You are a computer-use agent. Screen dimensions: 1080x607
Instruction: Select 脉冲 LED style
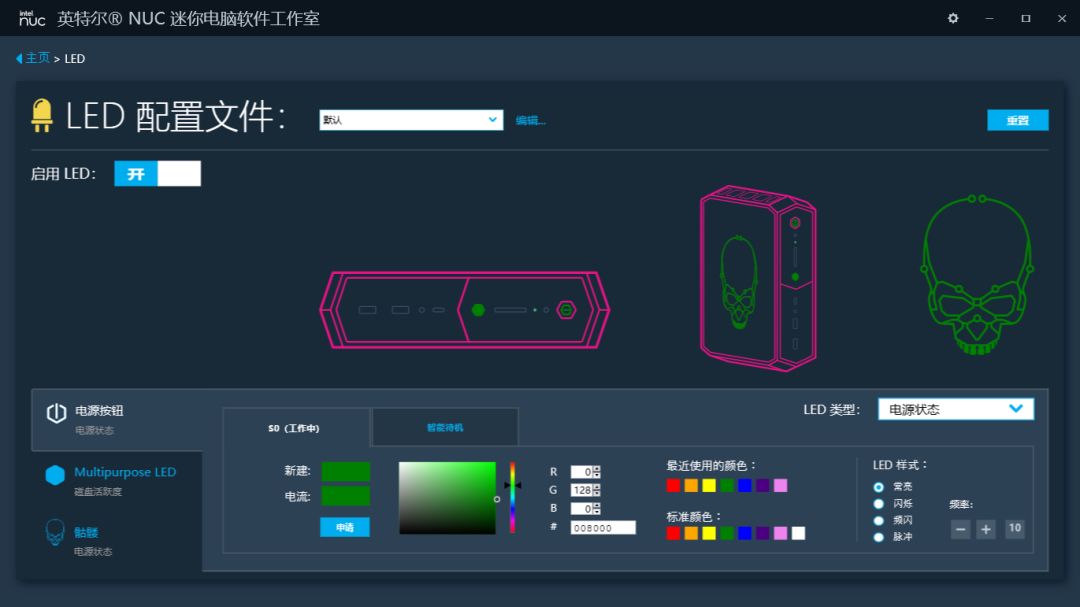pos(878,537)
